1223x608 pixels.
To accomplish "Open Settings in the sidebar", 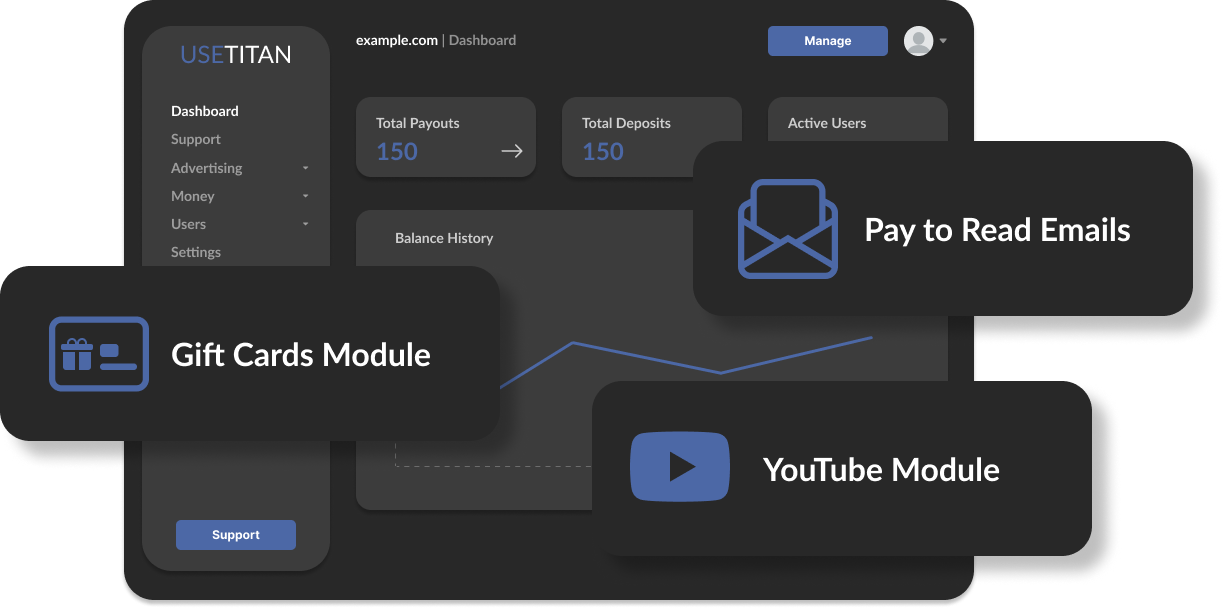I will click(x=196, y=252).
